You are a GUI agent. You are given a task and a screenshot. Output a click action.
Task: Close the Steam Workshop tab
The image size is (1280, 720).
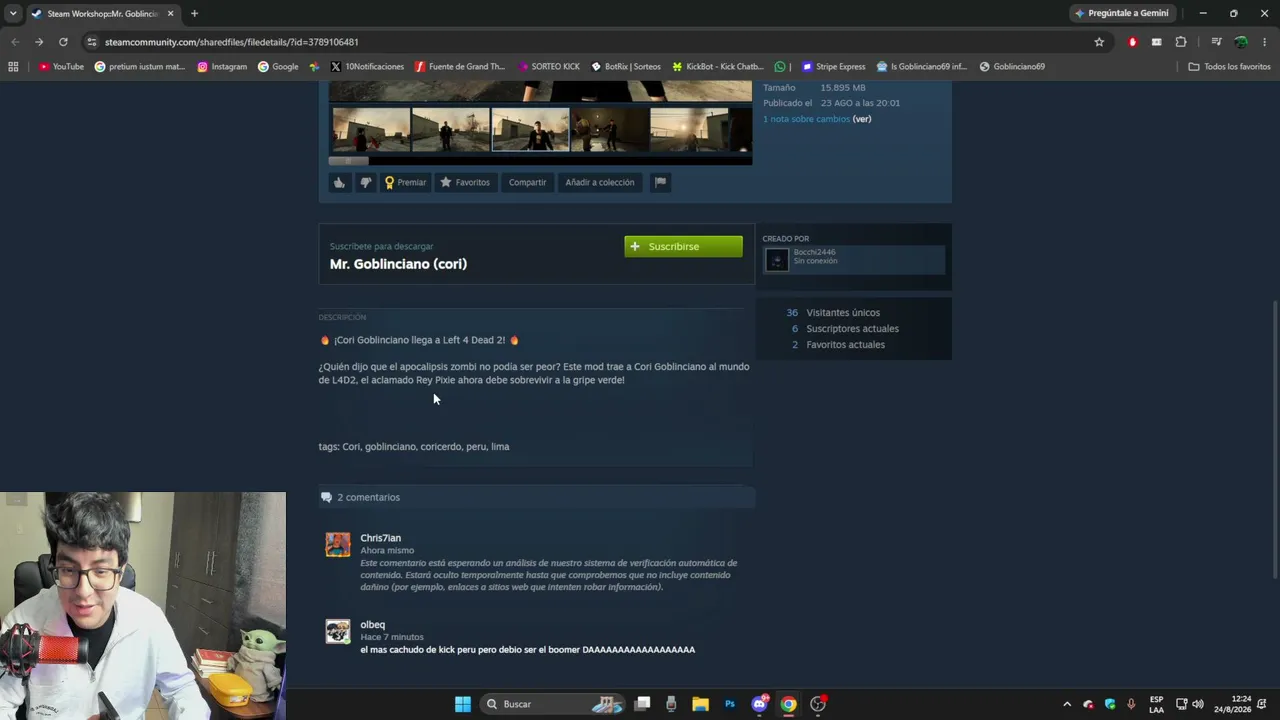pos(170,14)
